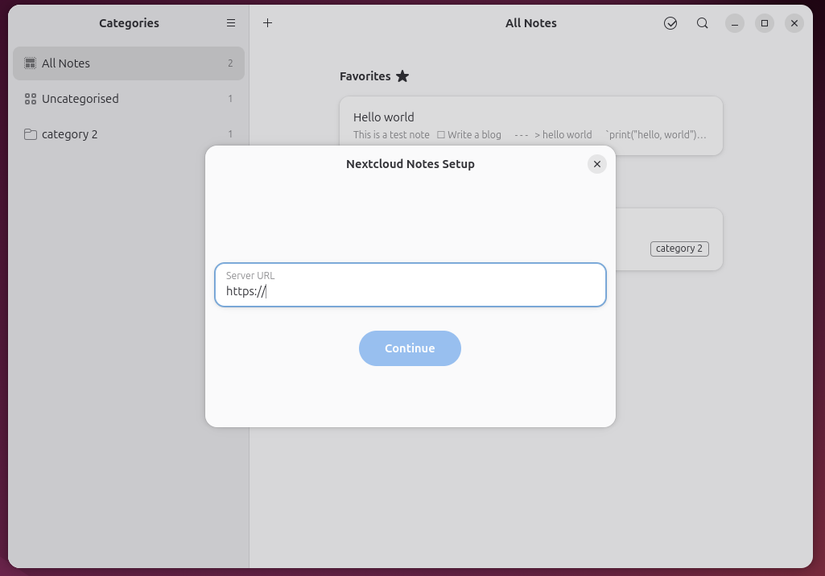The width and height of the screenshot is (825, 576).
Task: Open search with magnifier icon
Action: pos(702,23)
